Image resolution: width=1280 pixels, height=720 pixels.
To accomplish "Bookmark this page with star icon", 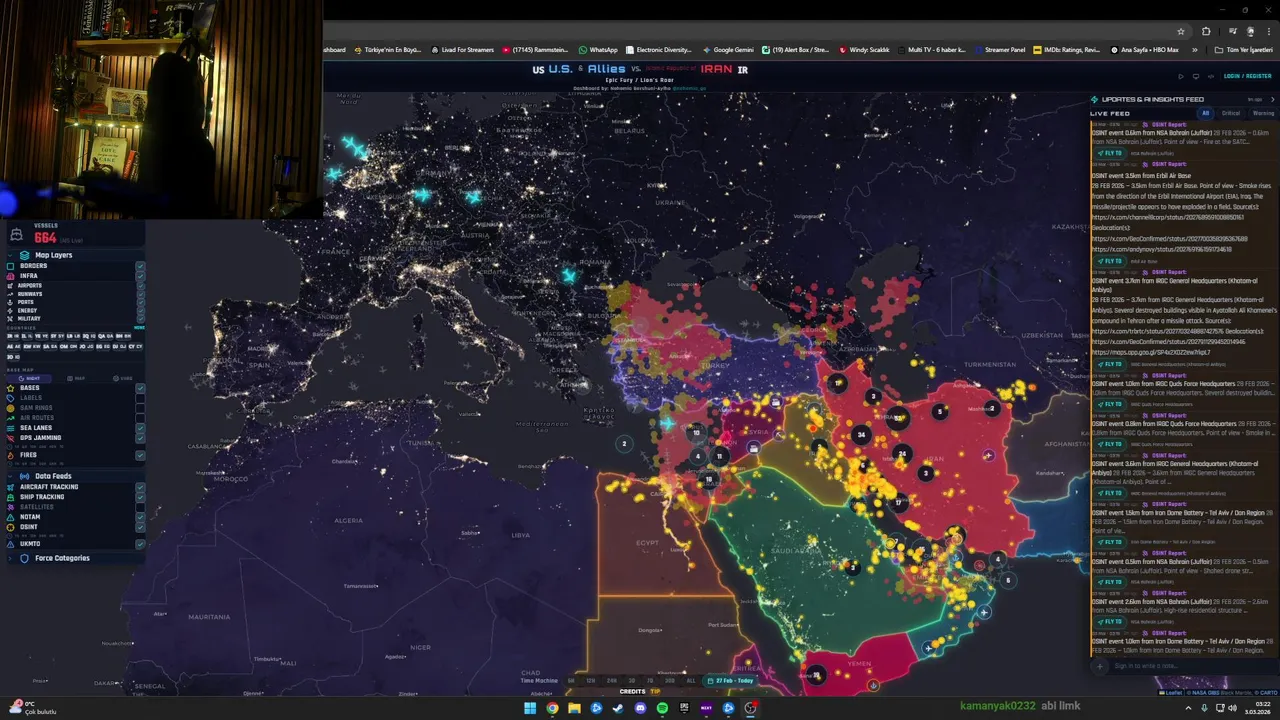I will point(1181,31).
